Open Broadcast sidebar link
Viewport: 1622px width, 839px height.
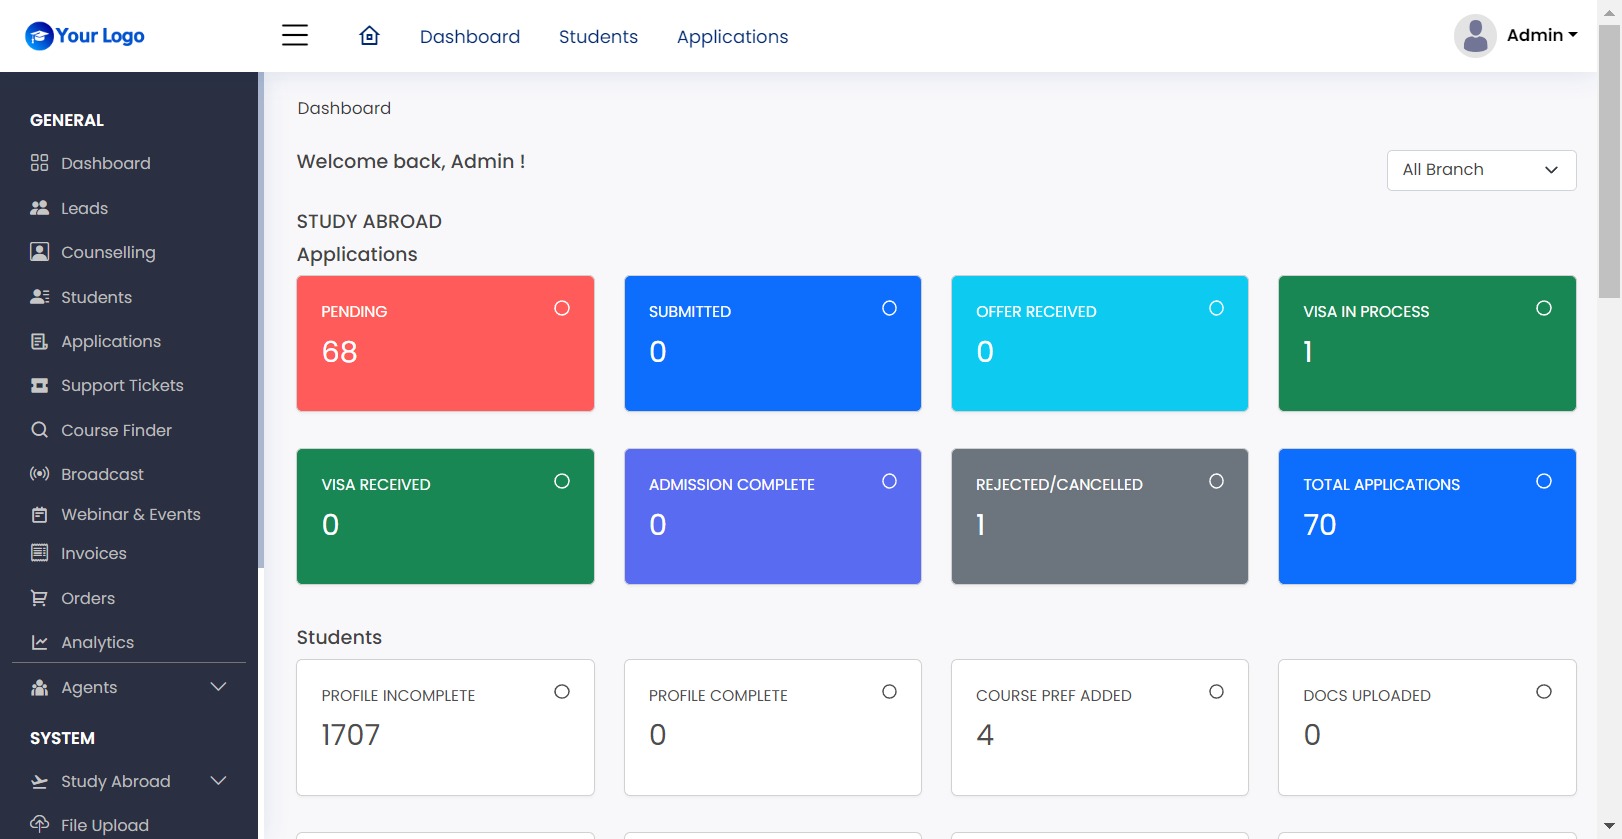coord(102,474)
